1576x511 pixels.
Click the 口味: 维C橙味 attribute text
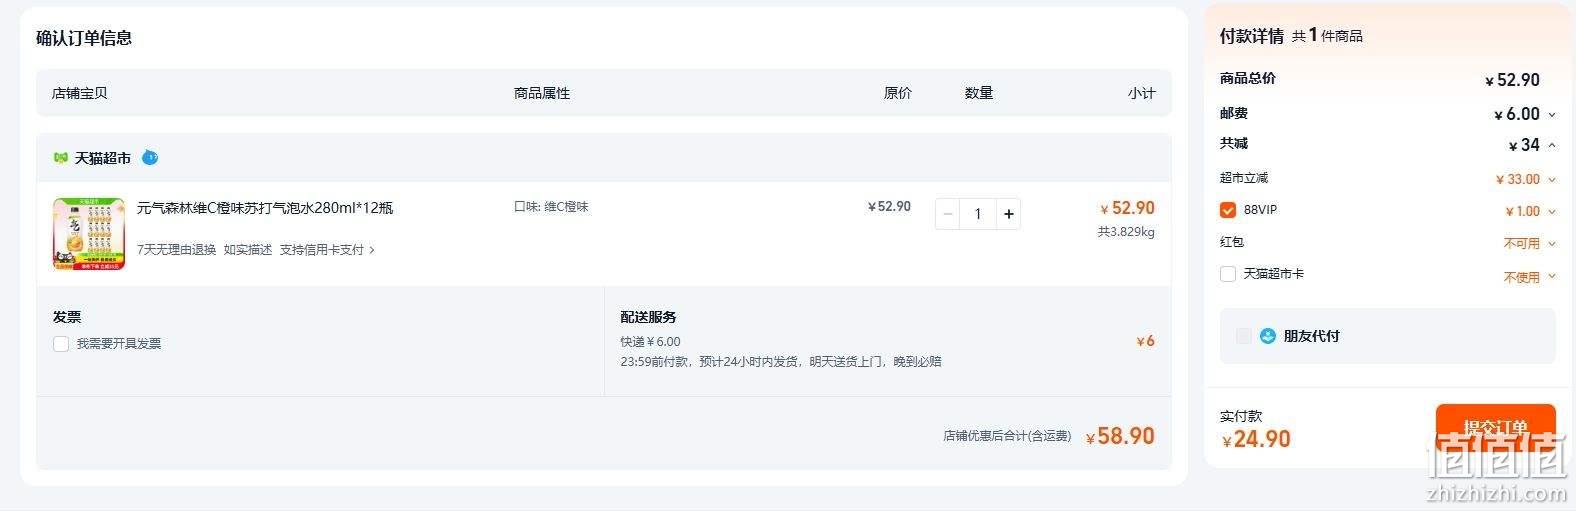(551, 207)
